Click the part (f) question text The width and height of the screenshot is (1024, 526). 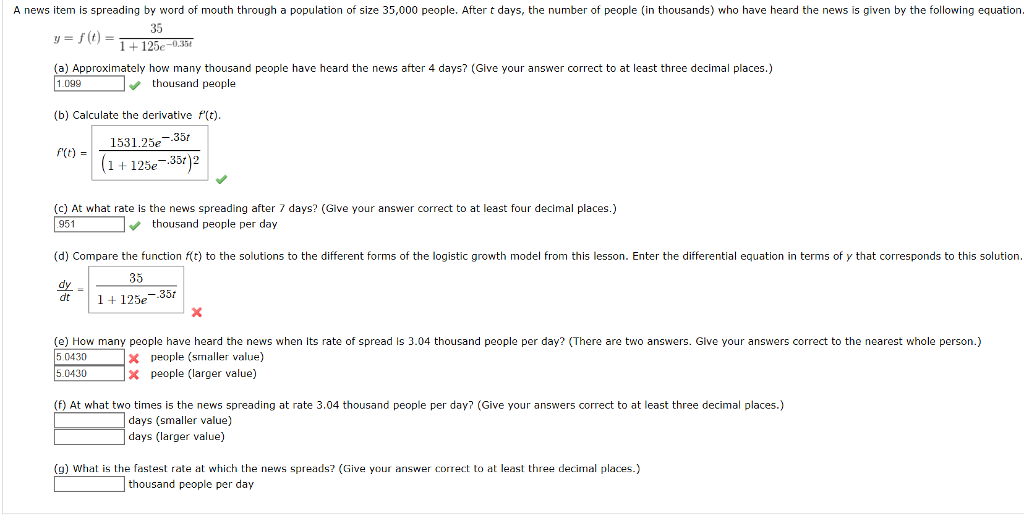click(419, 405)
